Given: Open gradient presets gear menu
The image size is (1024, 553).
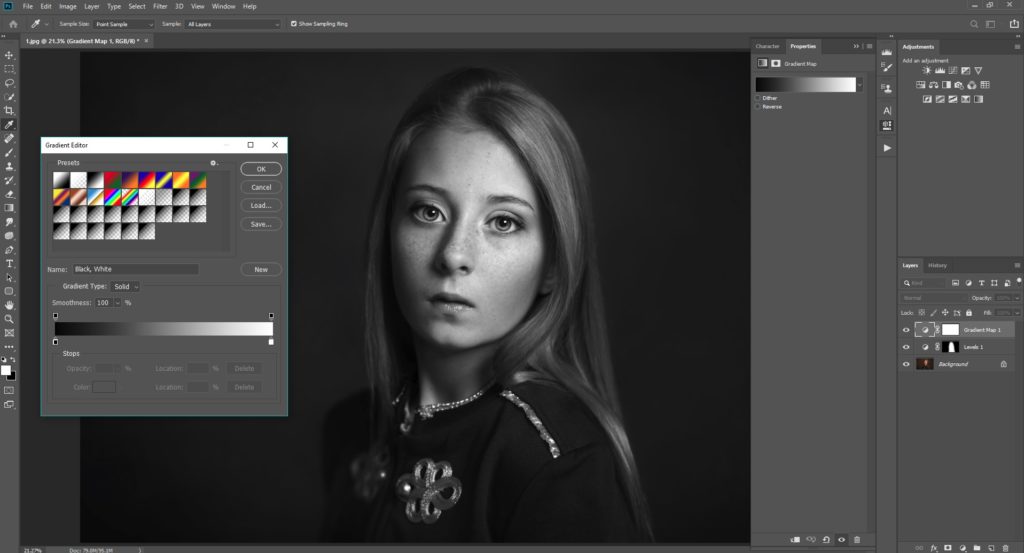Looking at the screenshot, I should click(214, 163).
